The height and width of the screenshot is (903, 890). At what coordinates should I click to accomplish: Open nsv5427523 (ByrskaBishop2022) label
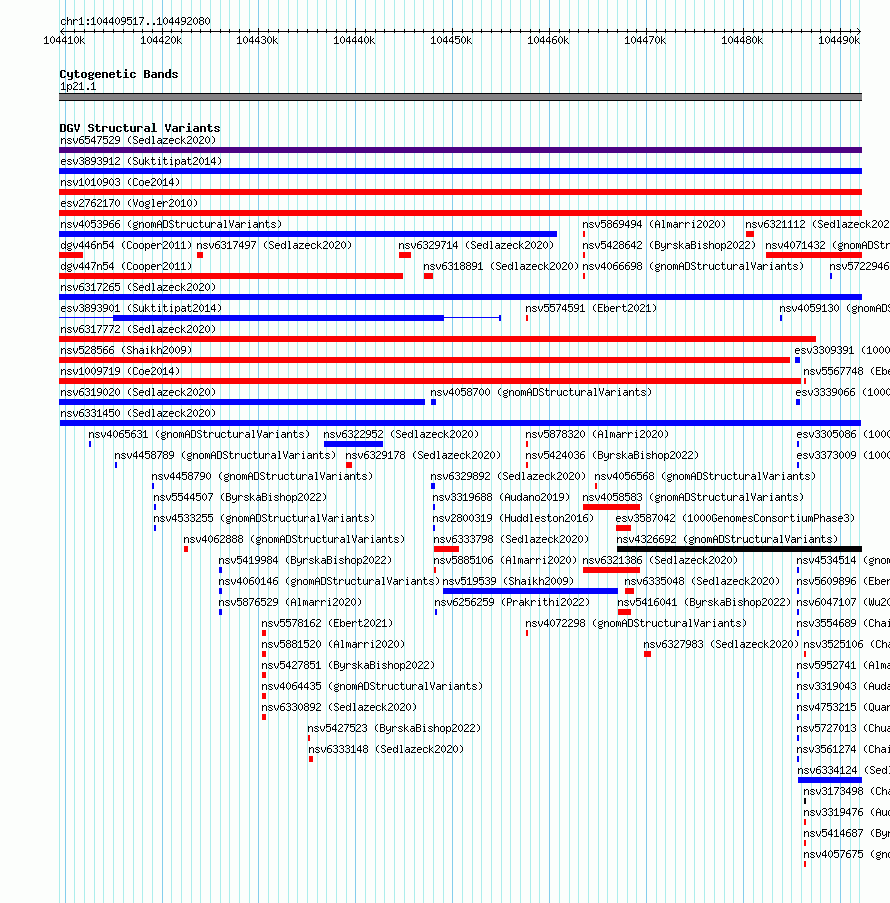point(395,729)
